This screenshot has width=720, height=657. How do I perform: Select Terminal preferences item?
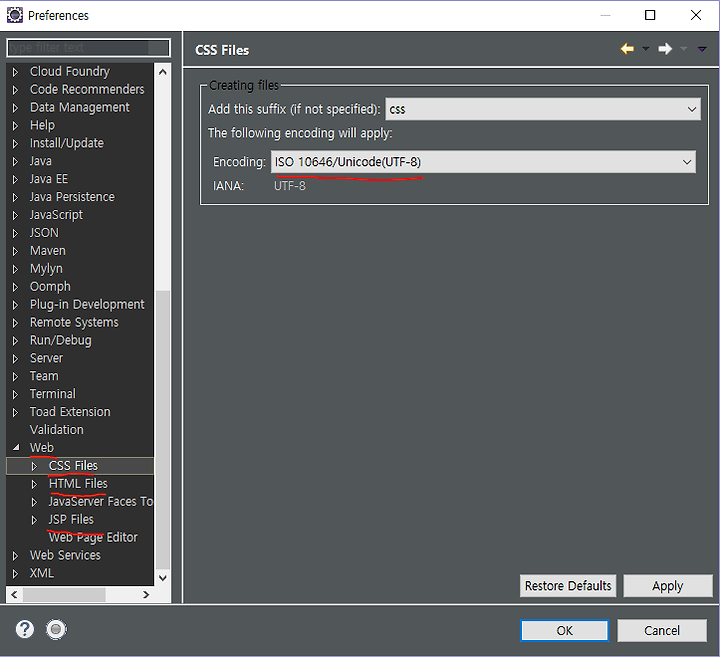pos(52,394)
